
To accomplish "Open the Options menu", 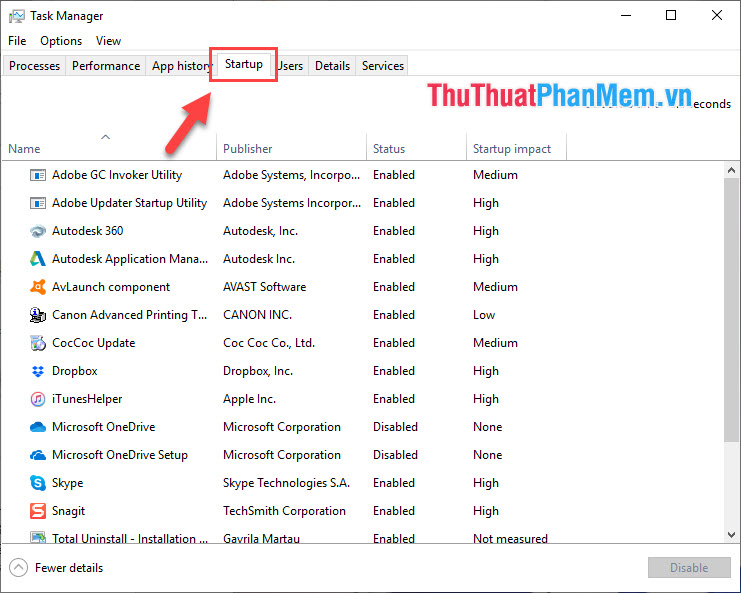I will click(x=61, y=41).
